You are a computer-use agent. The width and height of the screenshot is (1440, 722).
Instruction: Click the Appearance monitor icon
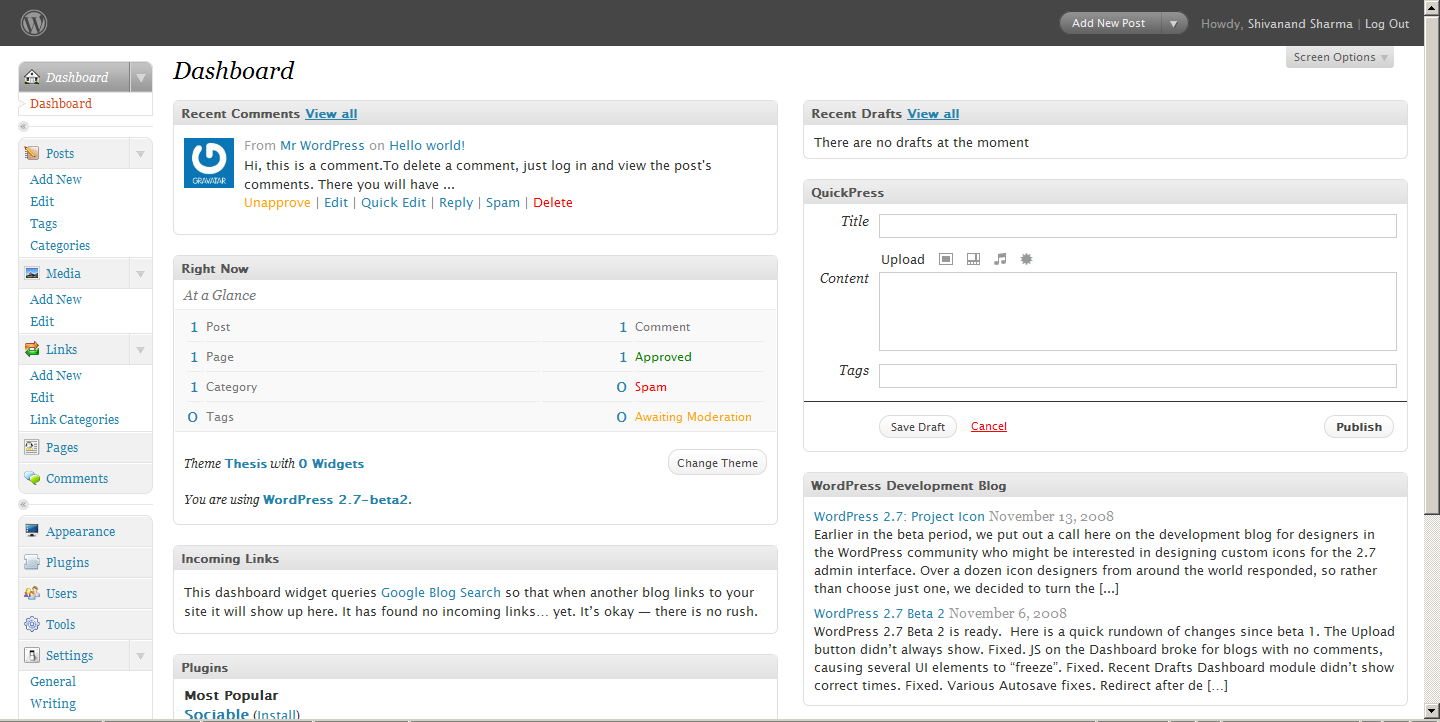[x=32, y=531]
